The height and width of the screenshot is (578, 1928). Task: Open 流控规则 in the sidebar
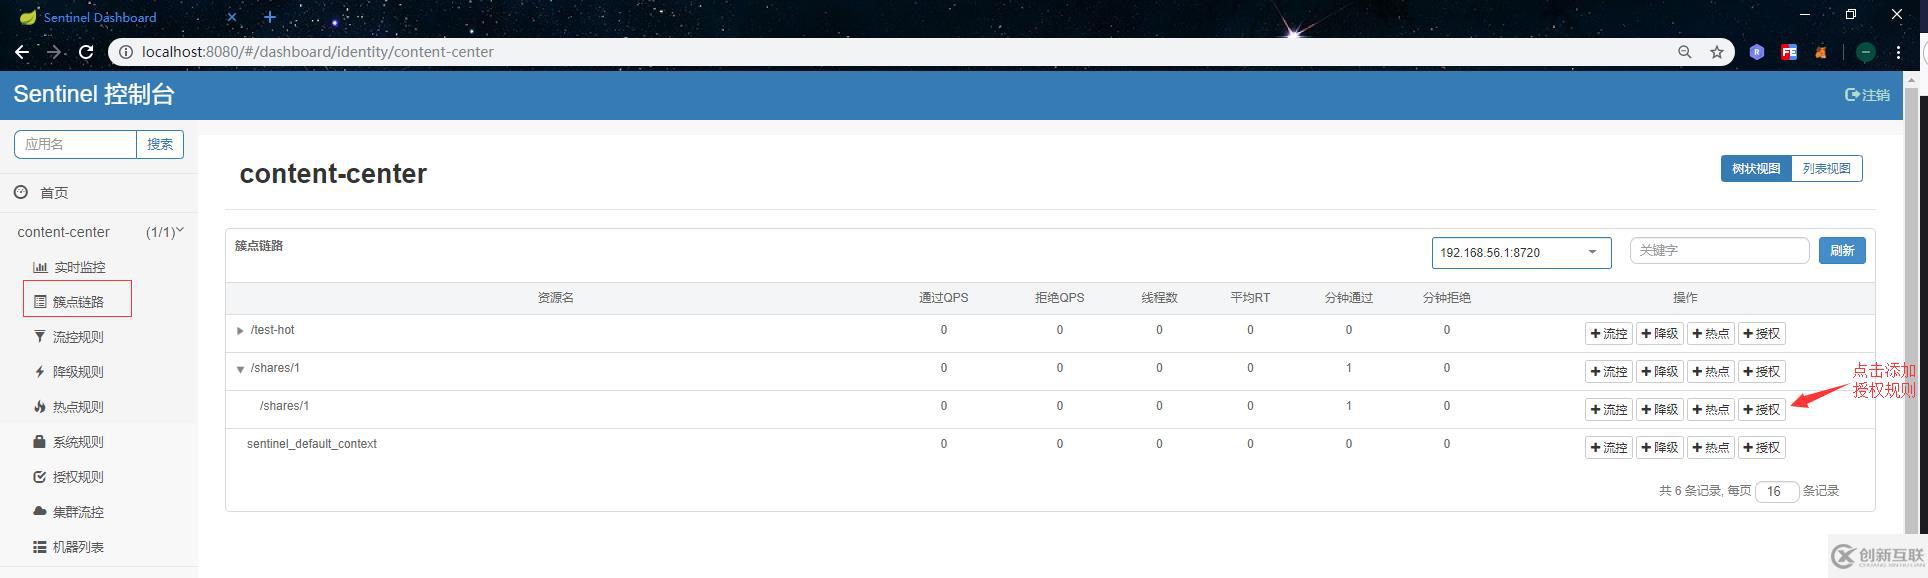tap(69, 337)
